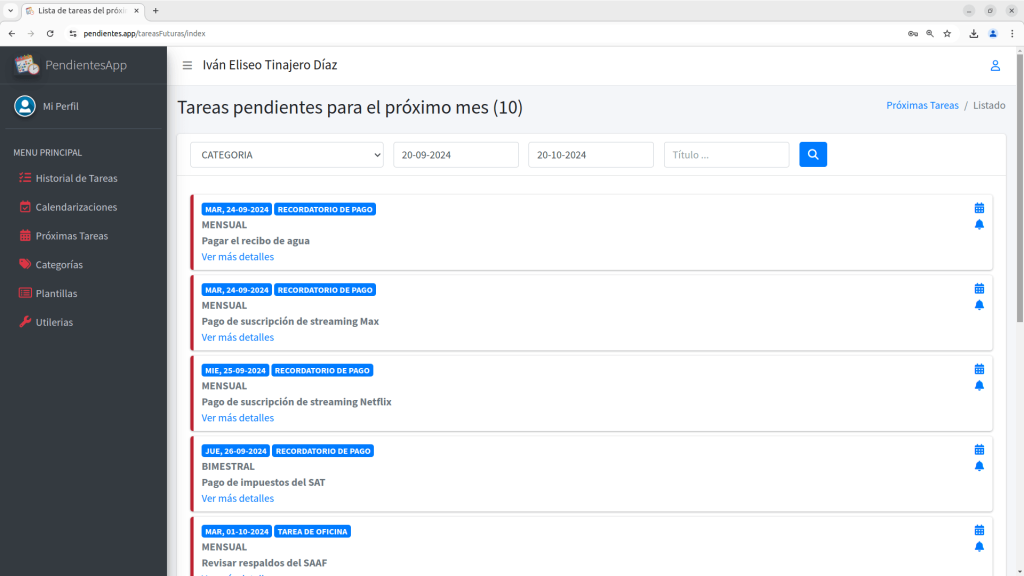Toggle the hamburger sidebar menu icon
1024x576 pixels.
coord(187,65)
